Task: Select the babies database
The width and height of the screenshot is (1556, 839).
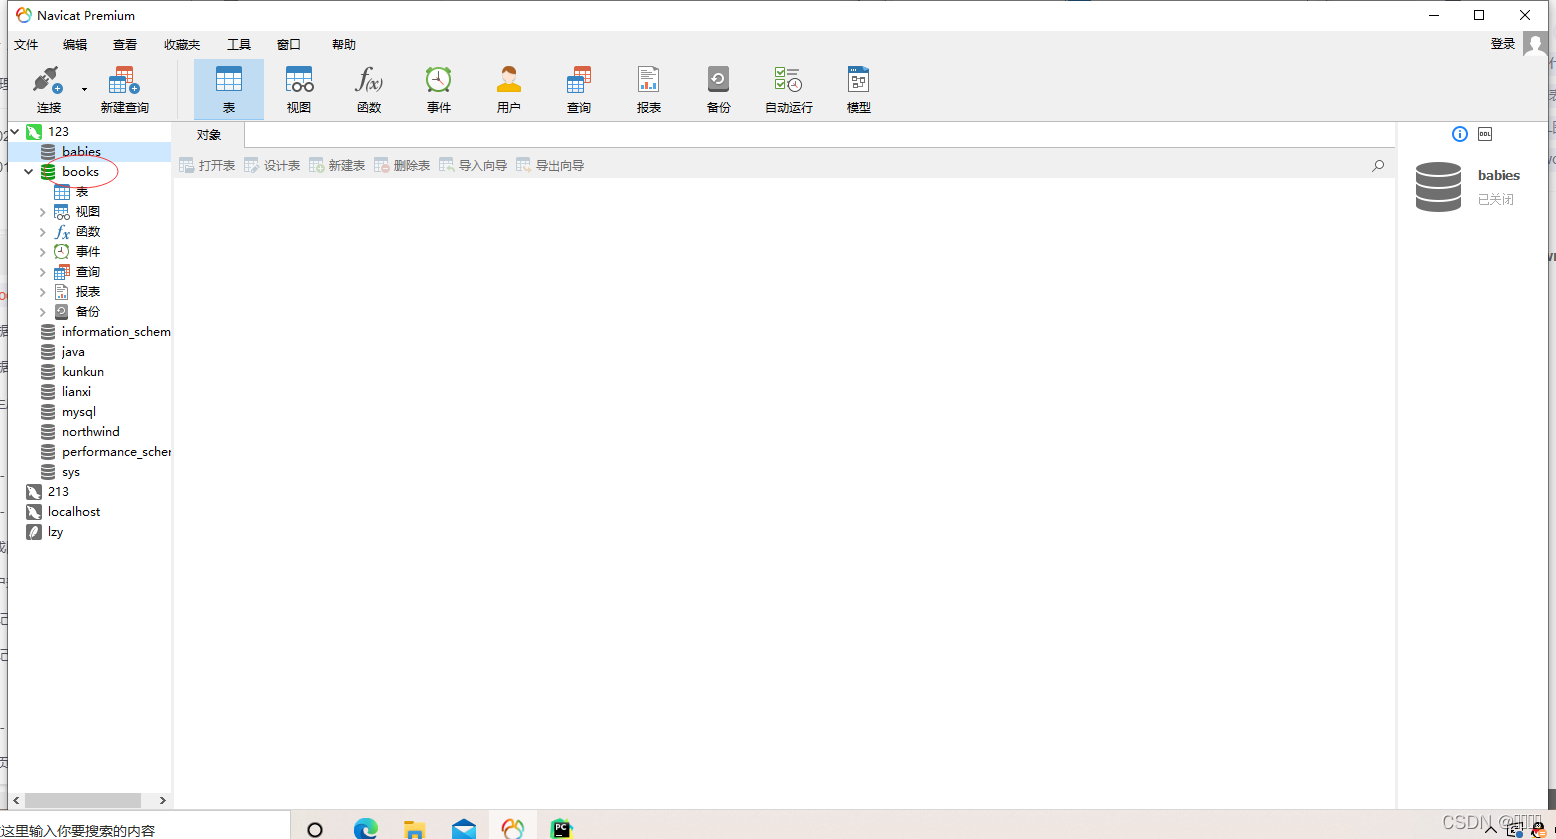Action: 81,152
